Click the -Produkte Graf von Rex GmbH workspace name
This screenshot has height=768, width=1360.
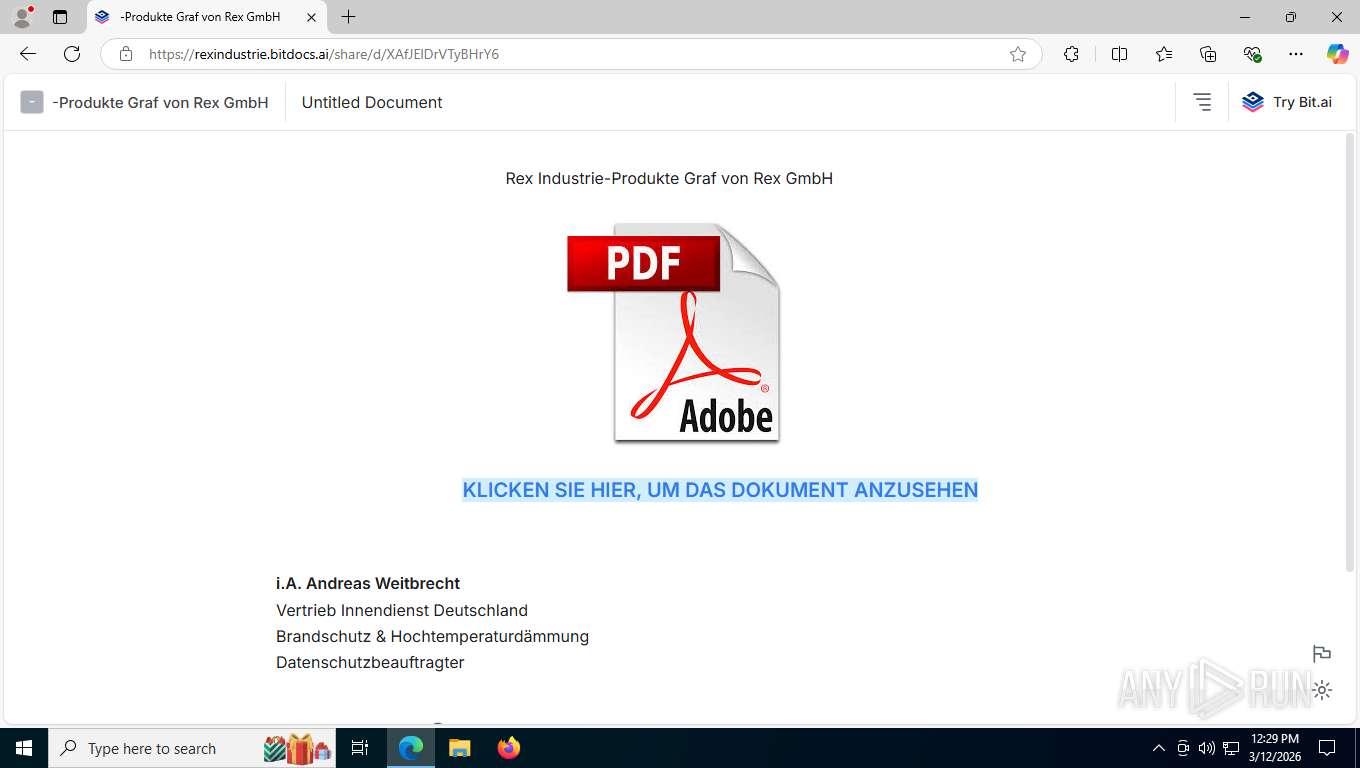point(161,102)
